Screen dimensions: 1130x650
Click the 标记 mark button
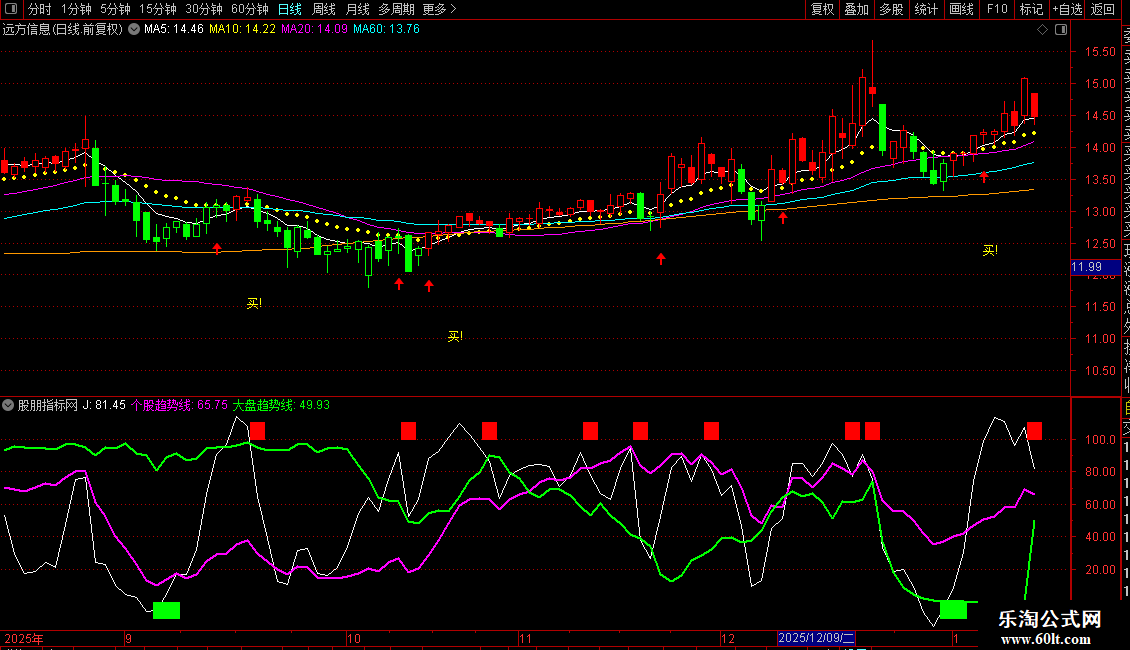pos(1031,9)
